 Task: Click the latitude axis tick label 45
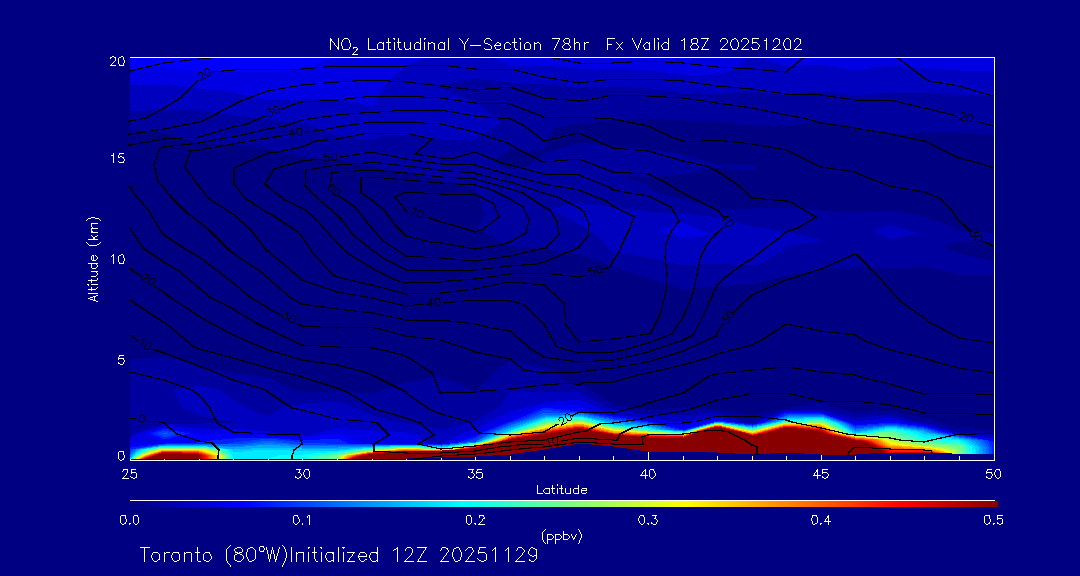click(820, 473)
